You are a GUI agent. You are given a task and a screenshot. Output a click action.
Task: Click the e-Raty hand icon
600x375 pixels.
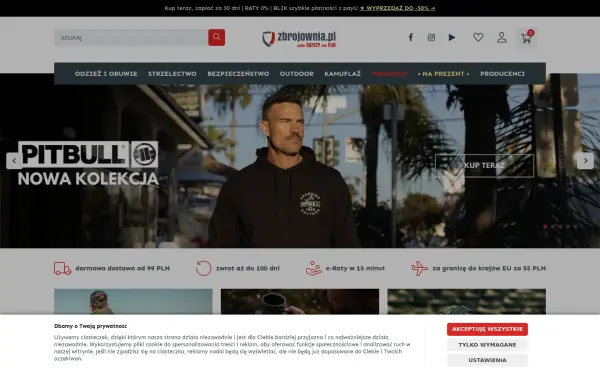pyautogui.click(x=313, y=268)
